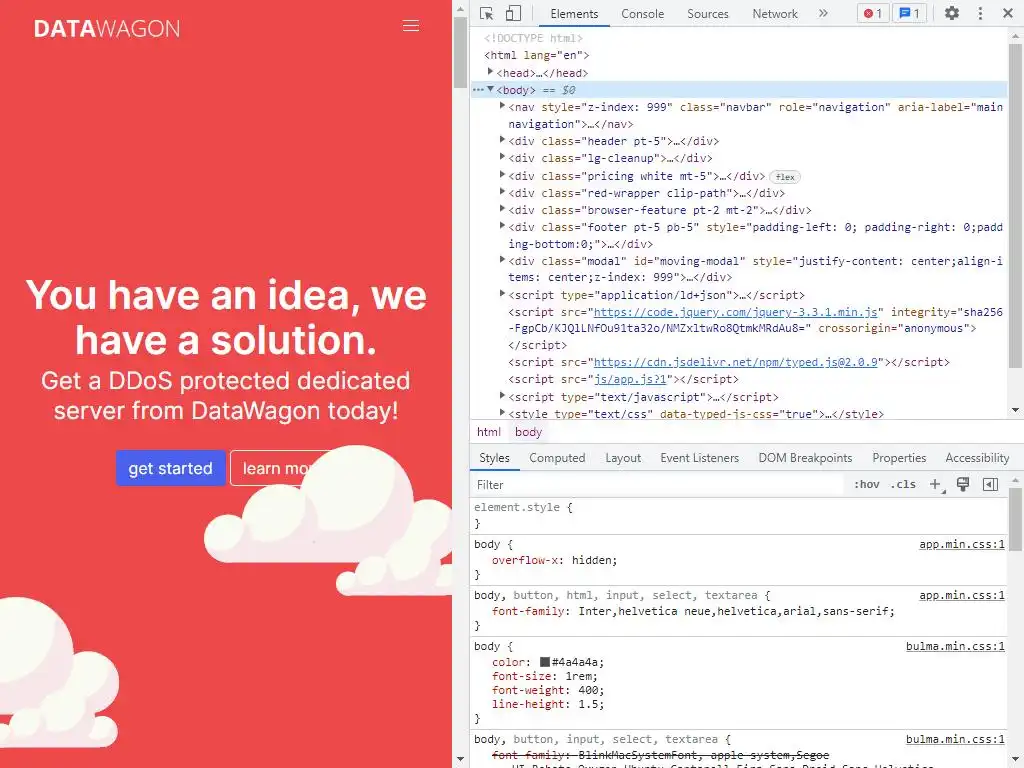
Task: Add new style rule plus icon
Action: (x=936, y=485)
